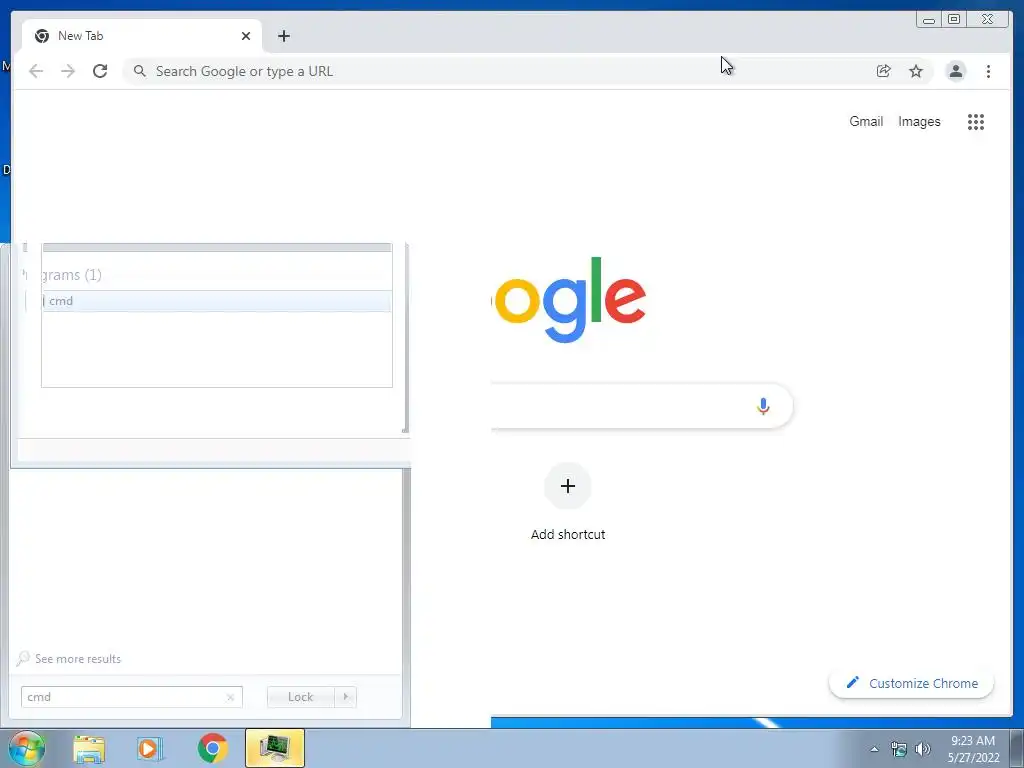Share this page icon

884,71
